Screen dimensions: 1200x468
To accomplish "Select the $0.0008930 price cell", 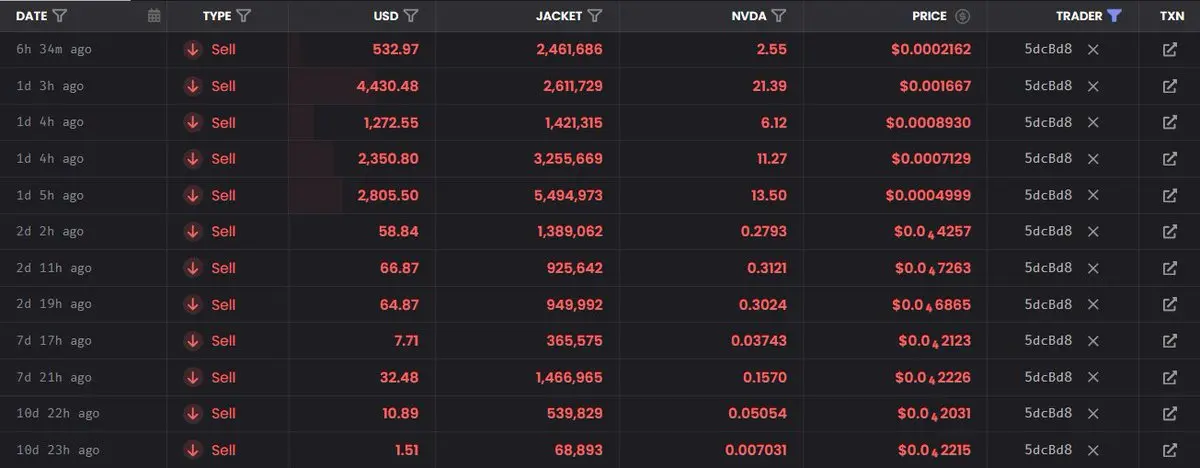I will [928, 122].
